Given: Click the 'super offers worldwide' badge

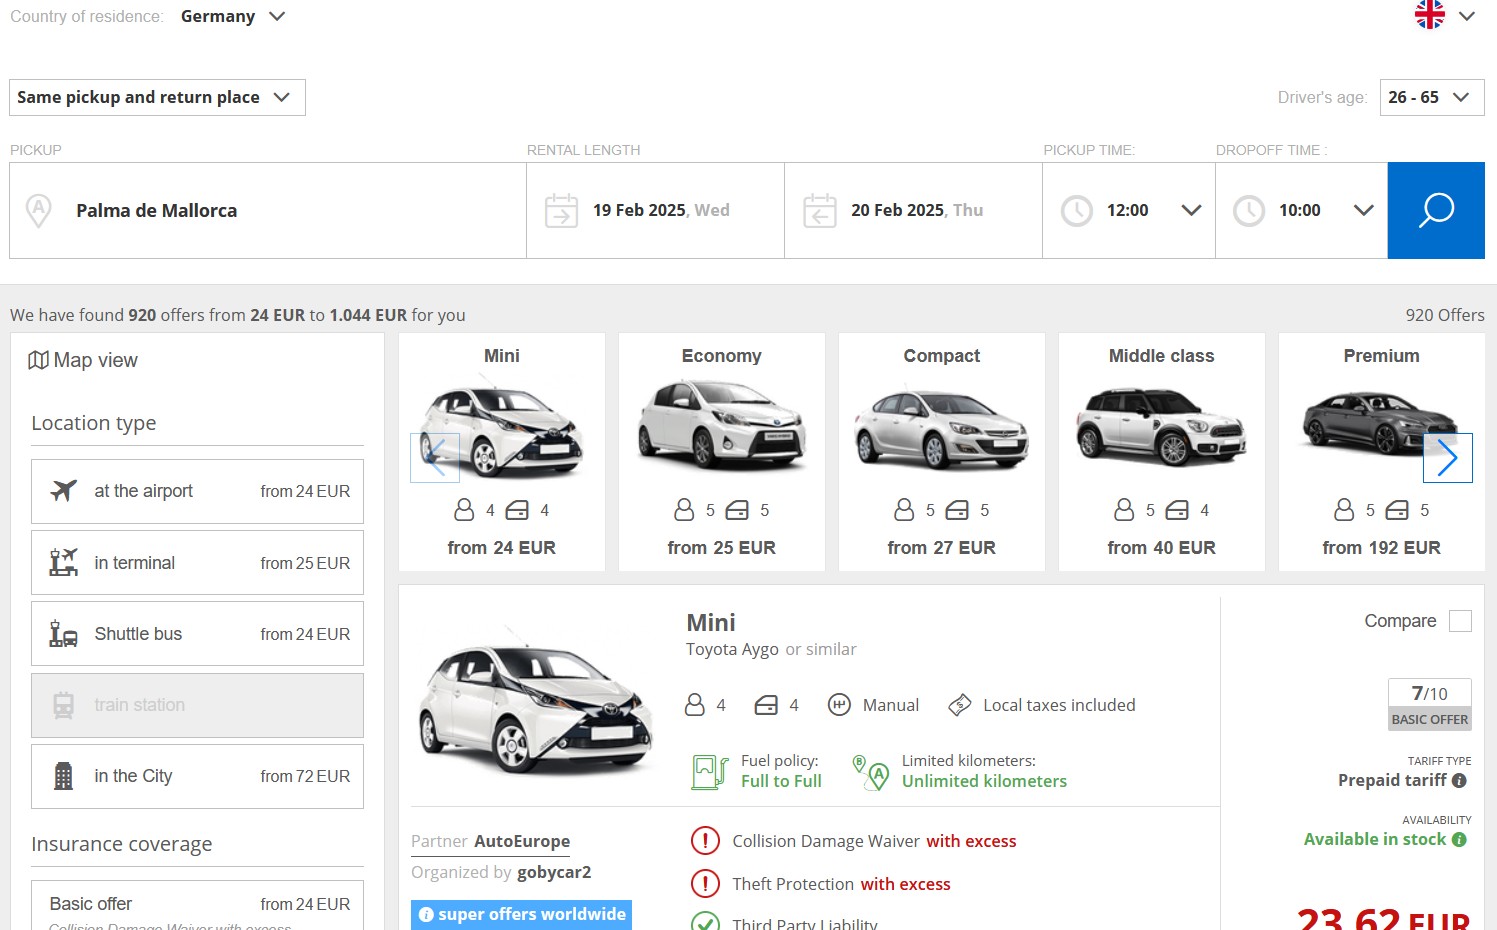Looking at the screenshot, I should [521, 914].
